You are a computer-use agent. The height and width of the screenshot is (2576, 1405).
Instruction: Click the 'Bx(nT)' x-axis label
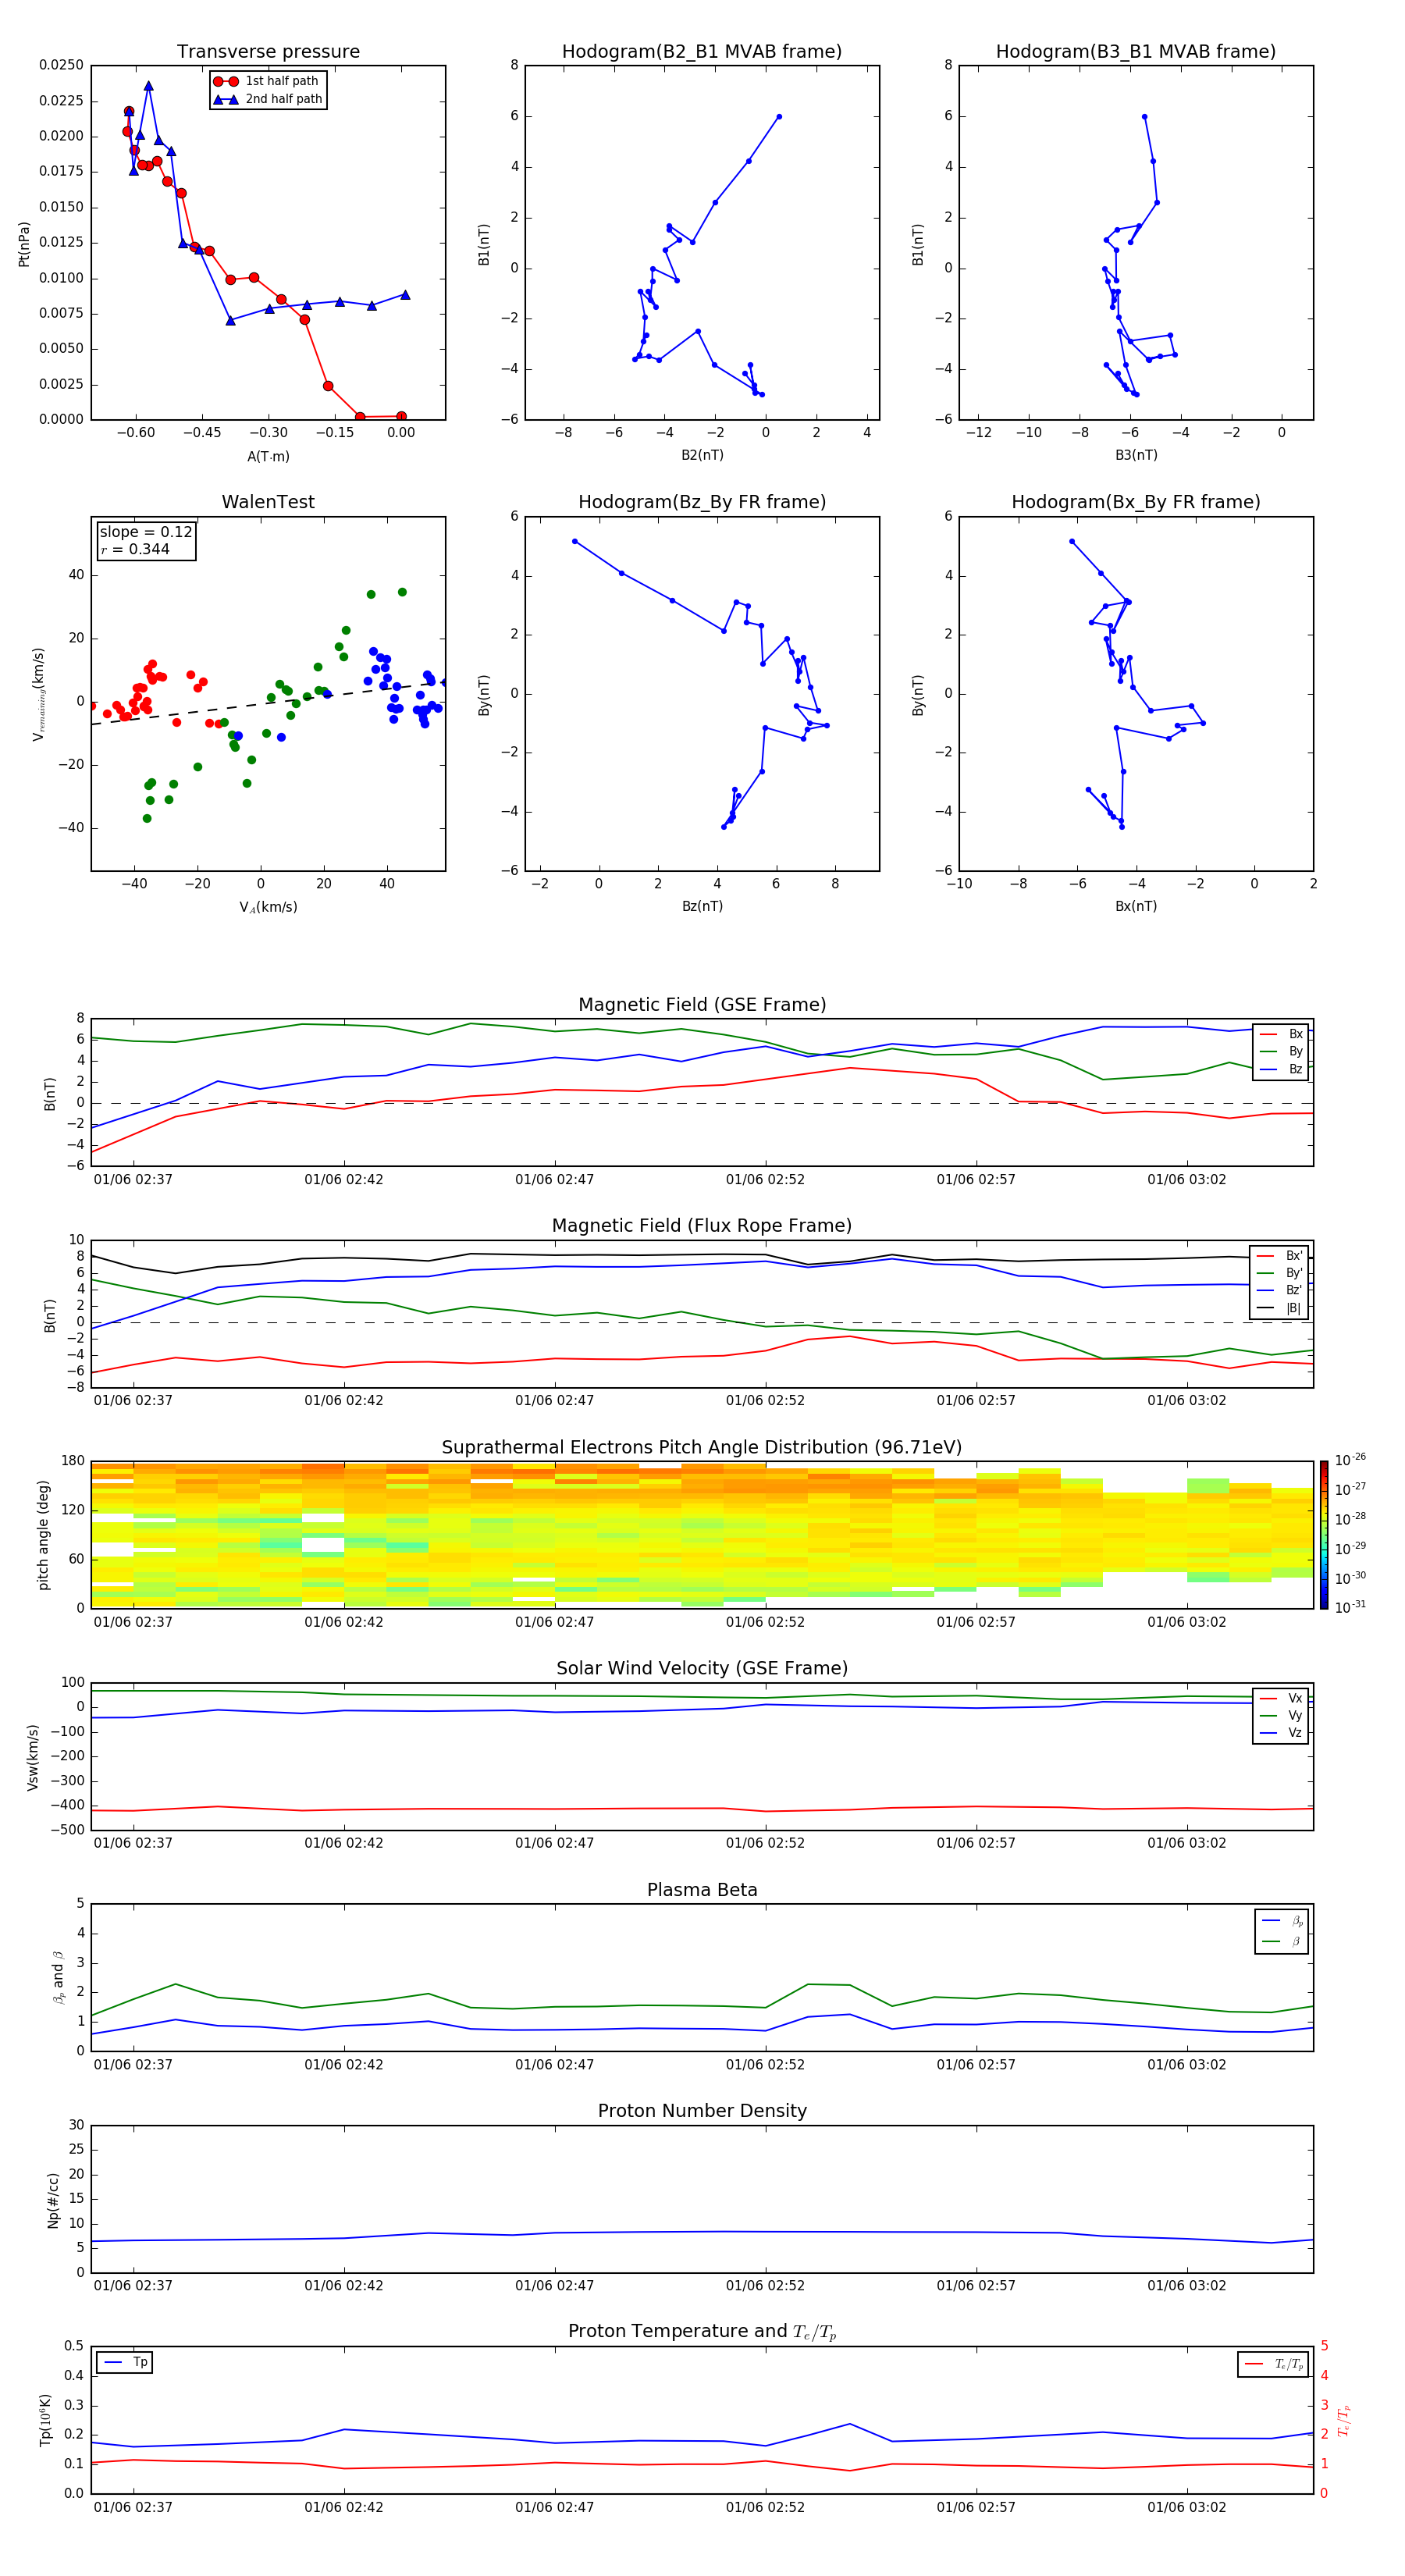1136,906
